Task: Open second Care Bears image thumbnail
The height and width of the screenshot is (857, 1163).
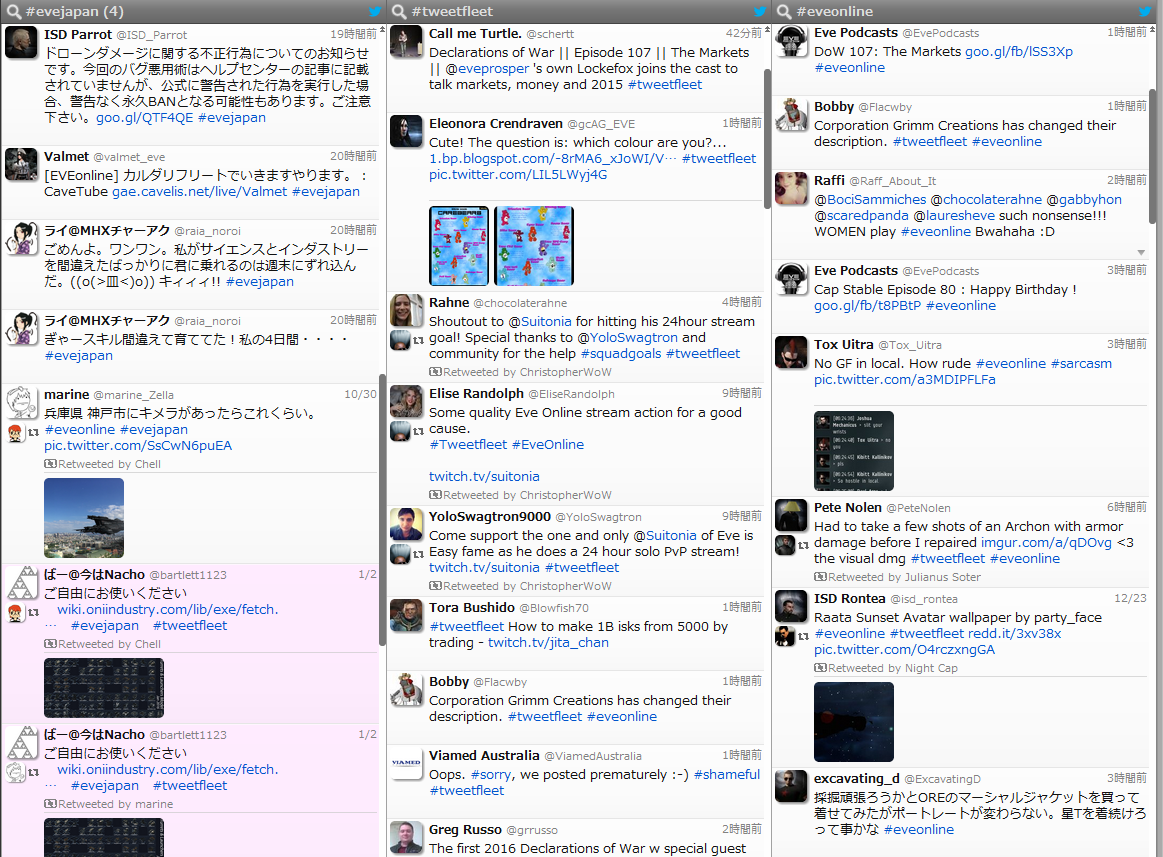Action: (534, 246)
